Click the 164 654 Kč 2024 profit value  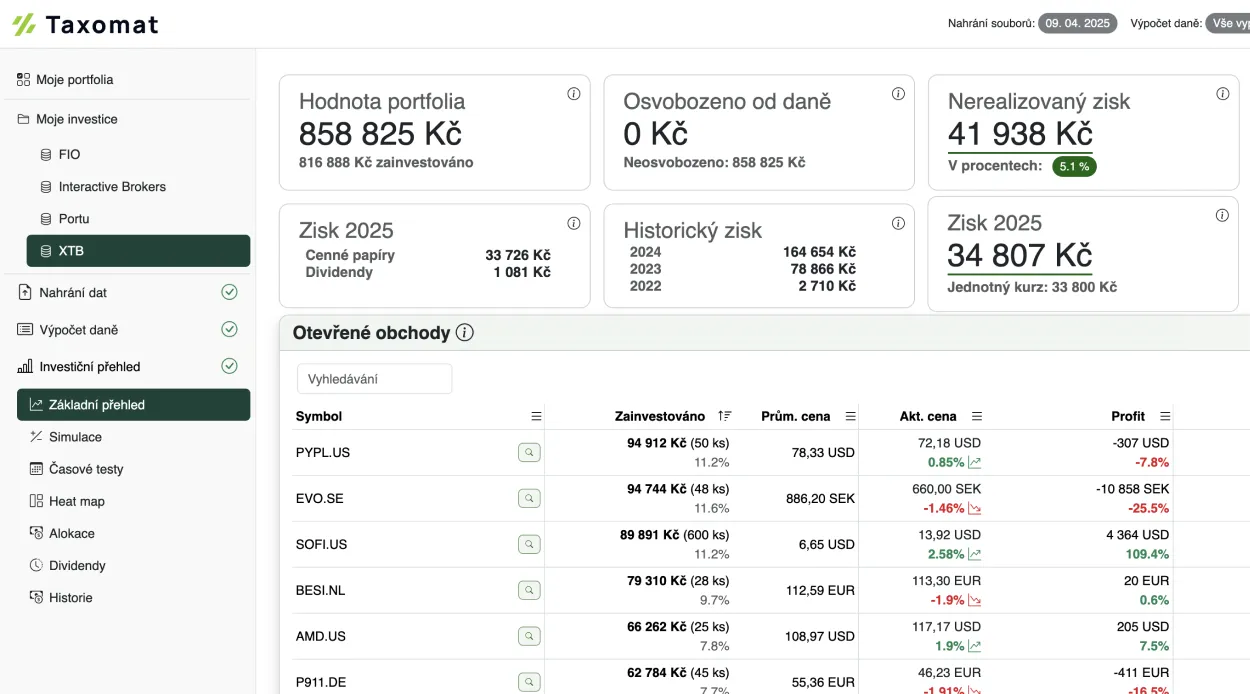tap(819, 252)
